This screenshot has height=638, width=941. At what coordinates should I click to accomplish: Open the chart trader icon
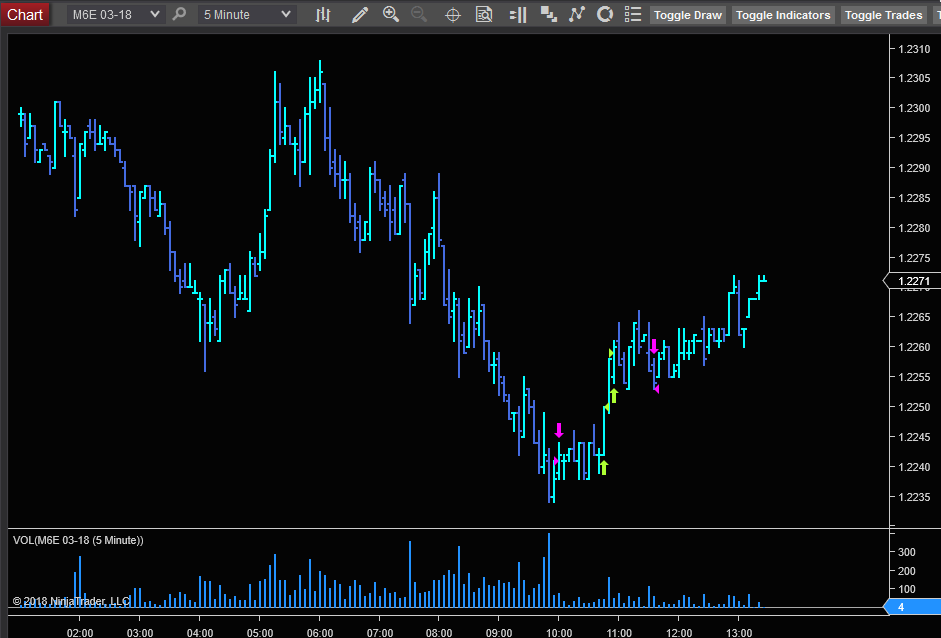[518, 14]
